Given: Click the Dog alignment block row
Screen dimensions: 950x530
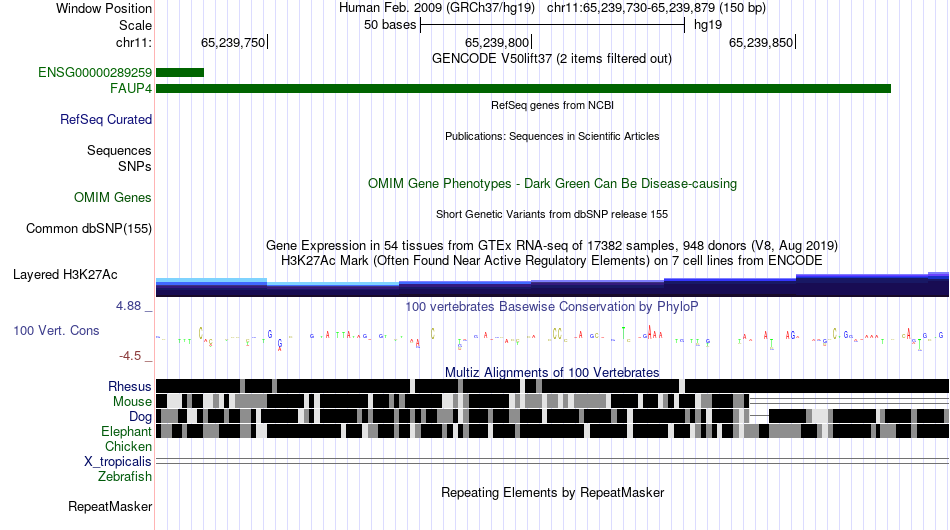Looking at the screenshot, I should click(553, 416).
